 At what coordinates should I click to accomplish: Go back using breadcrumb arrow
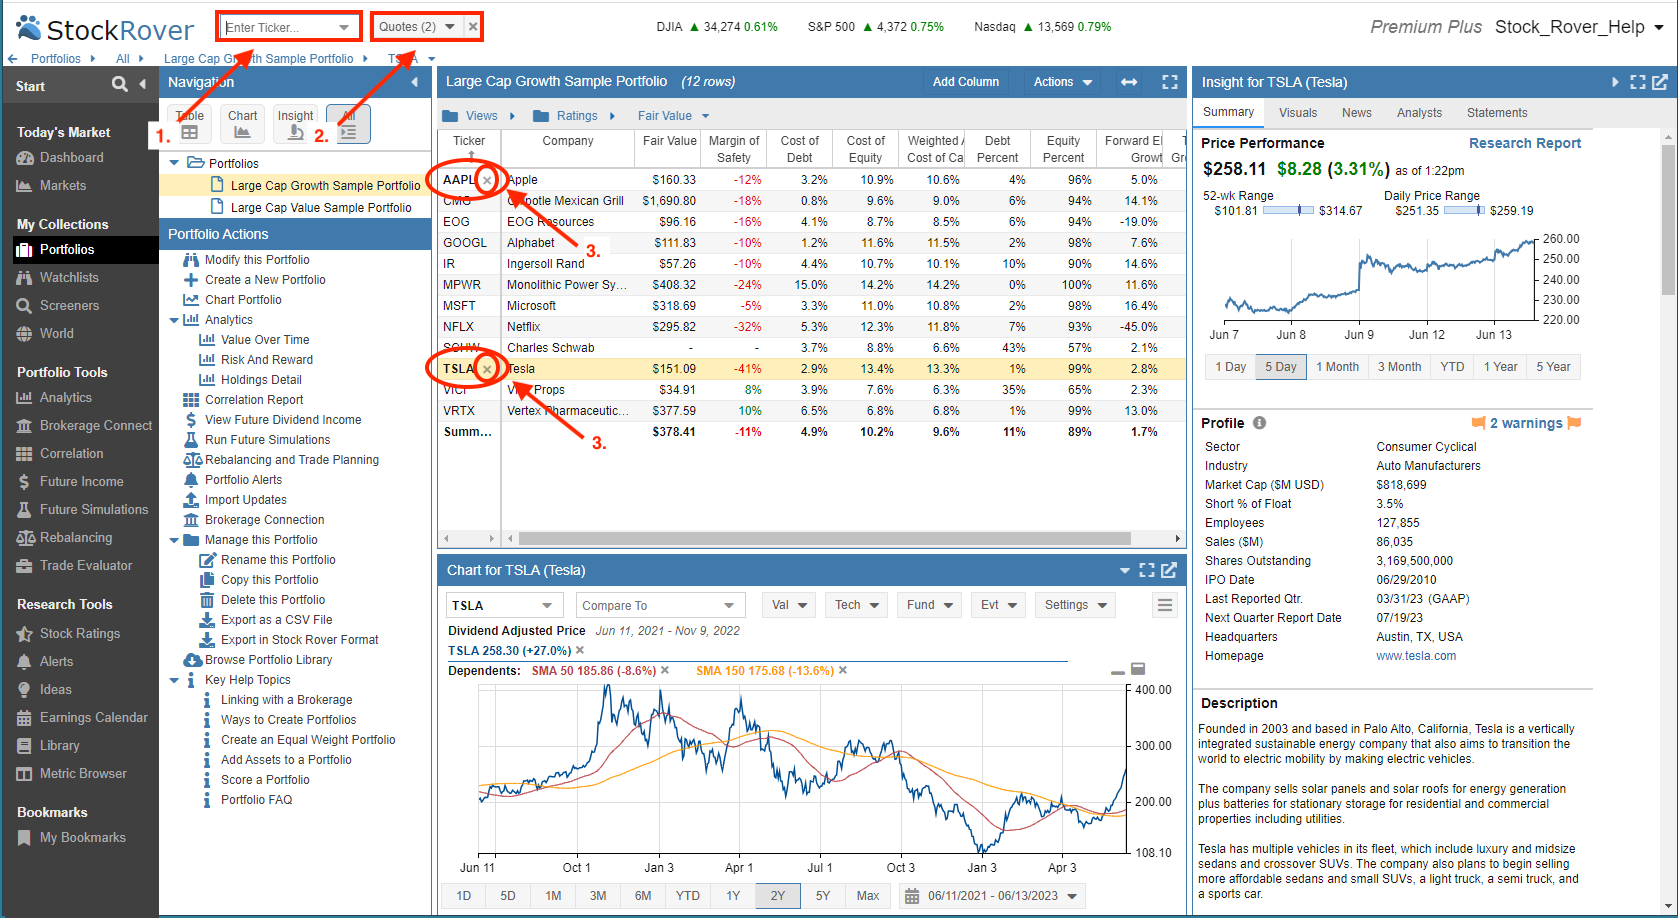(x=12, y=59)
